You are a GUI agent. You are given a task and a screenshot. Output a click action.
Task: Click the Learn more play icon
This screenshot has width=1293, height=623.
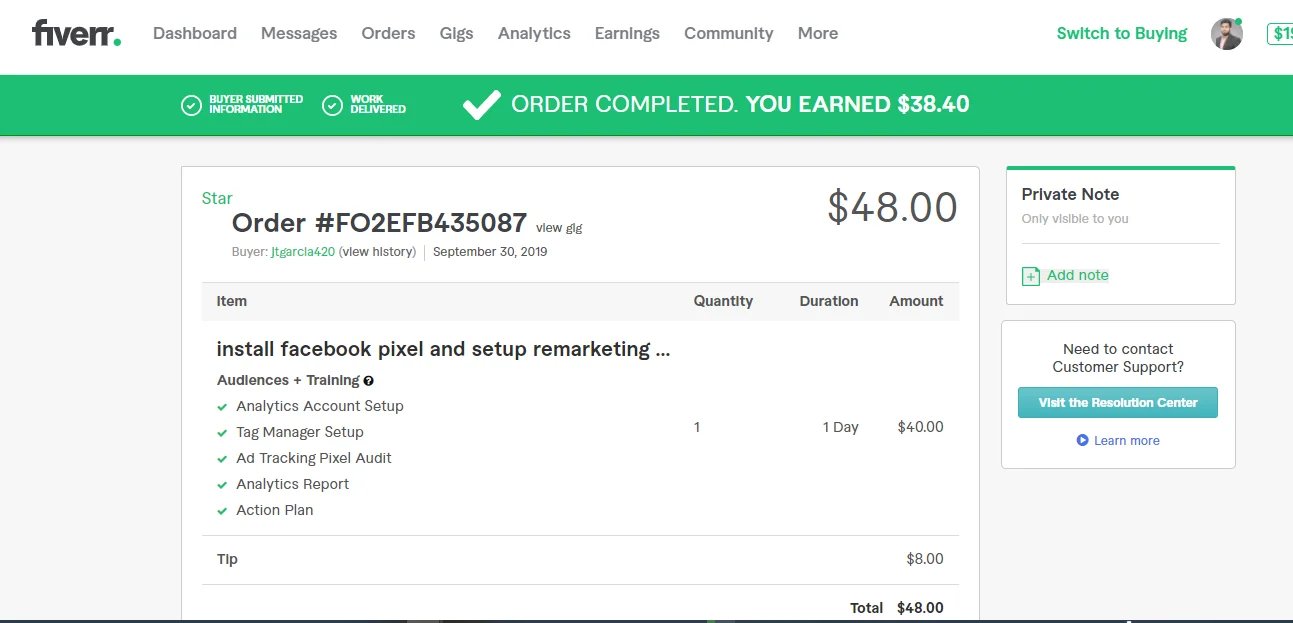click(x=1082, y=440)
